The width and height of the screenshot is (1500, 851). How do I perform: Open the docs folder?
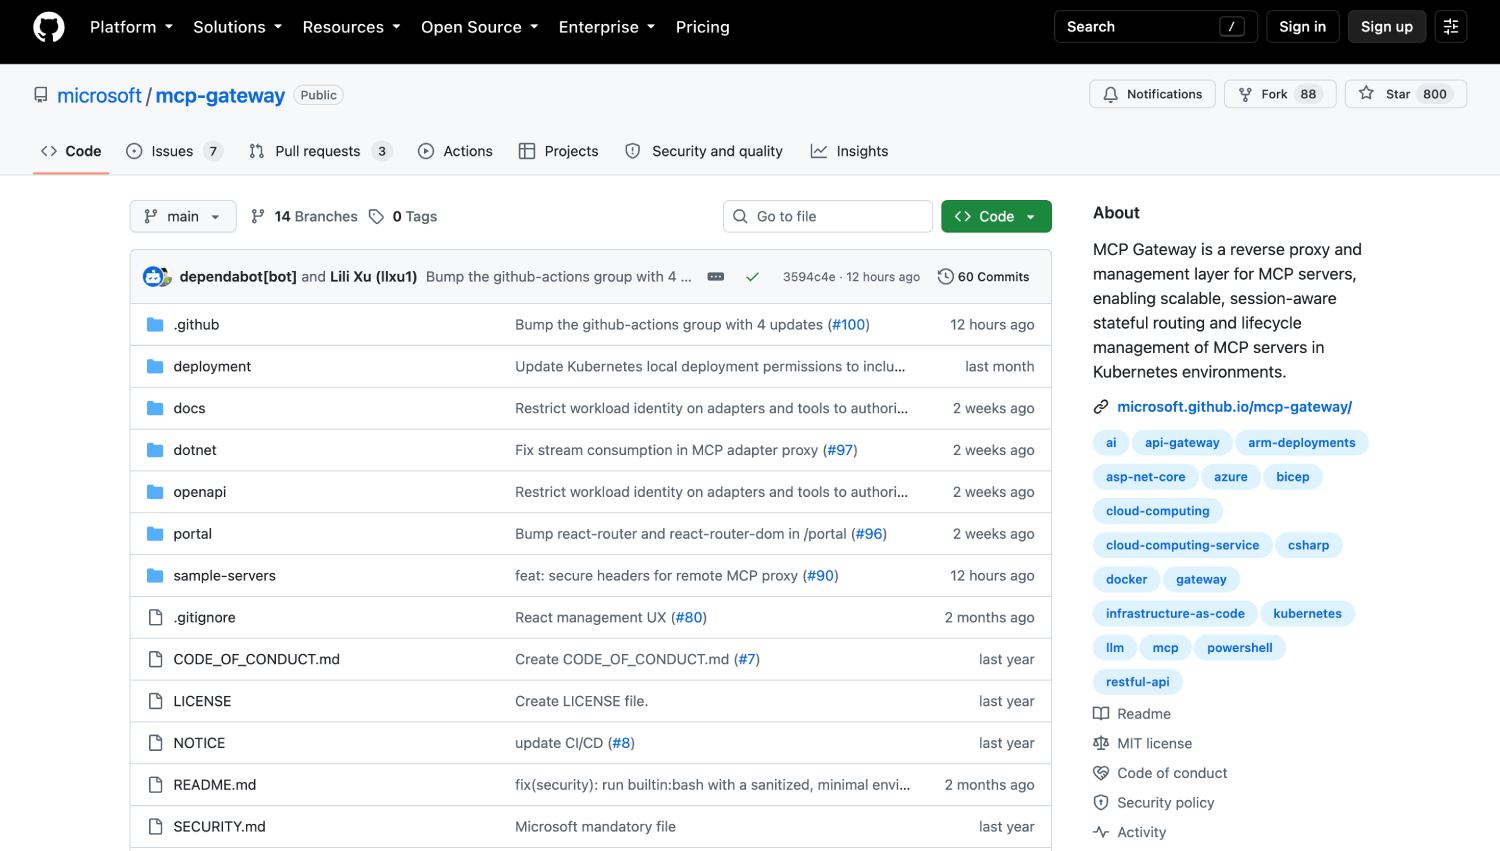point(189,409)
